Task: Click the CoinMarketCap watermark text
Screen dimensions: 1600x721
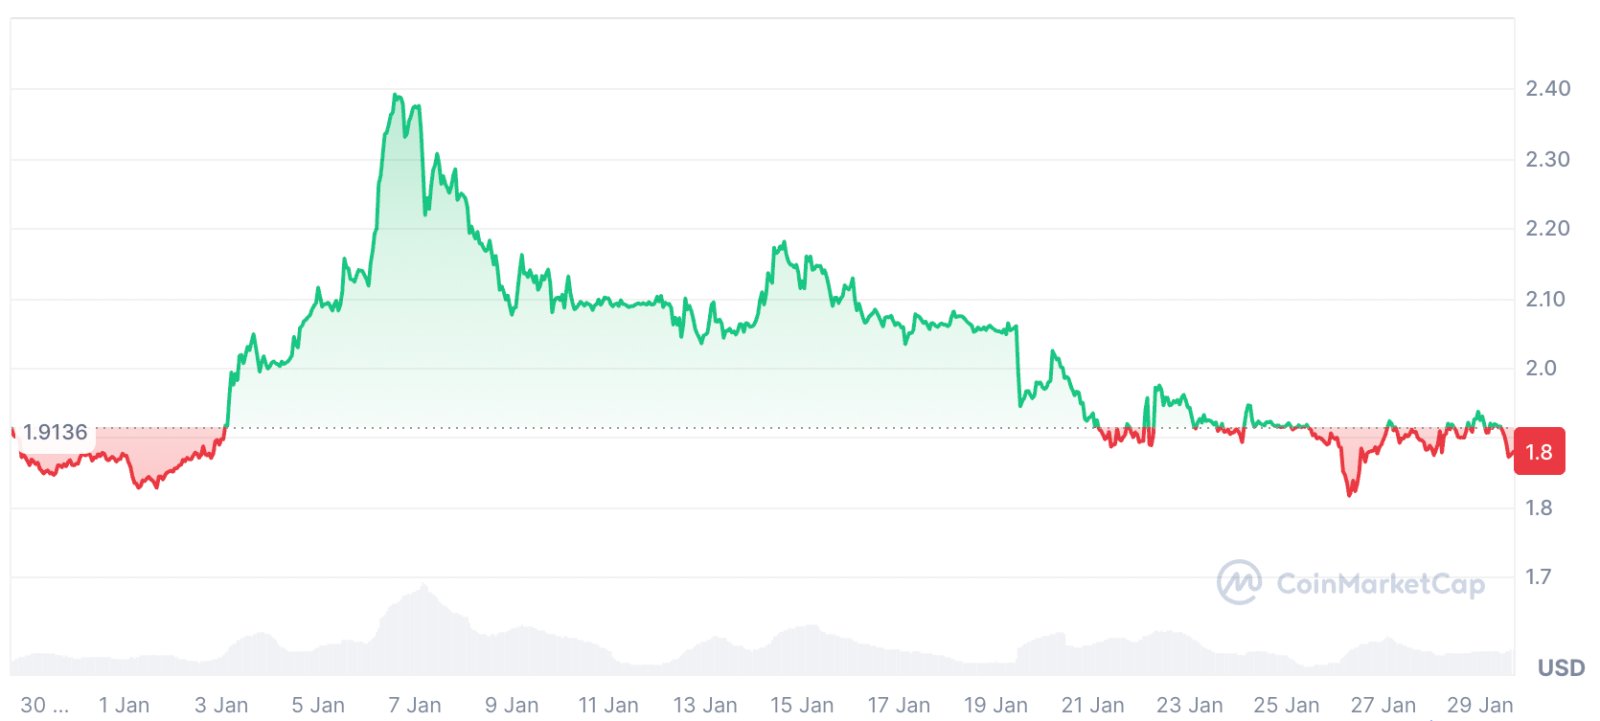Action: click(x=1380, y=583)
